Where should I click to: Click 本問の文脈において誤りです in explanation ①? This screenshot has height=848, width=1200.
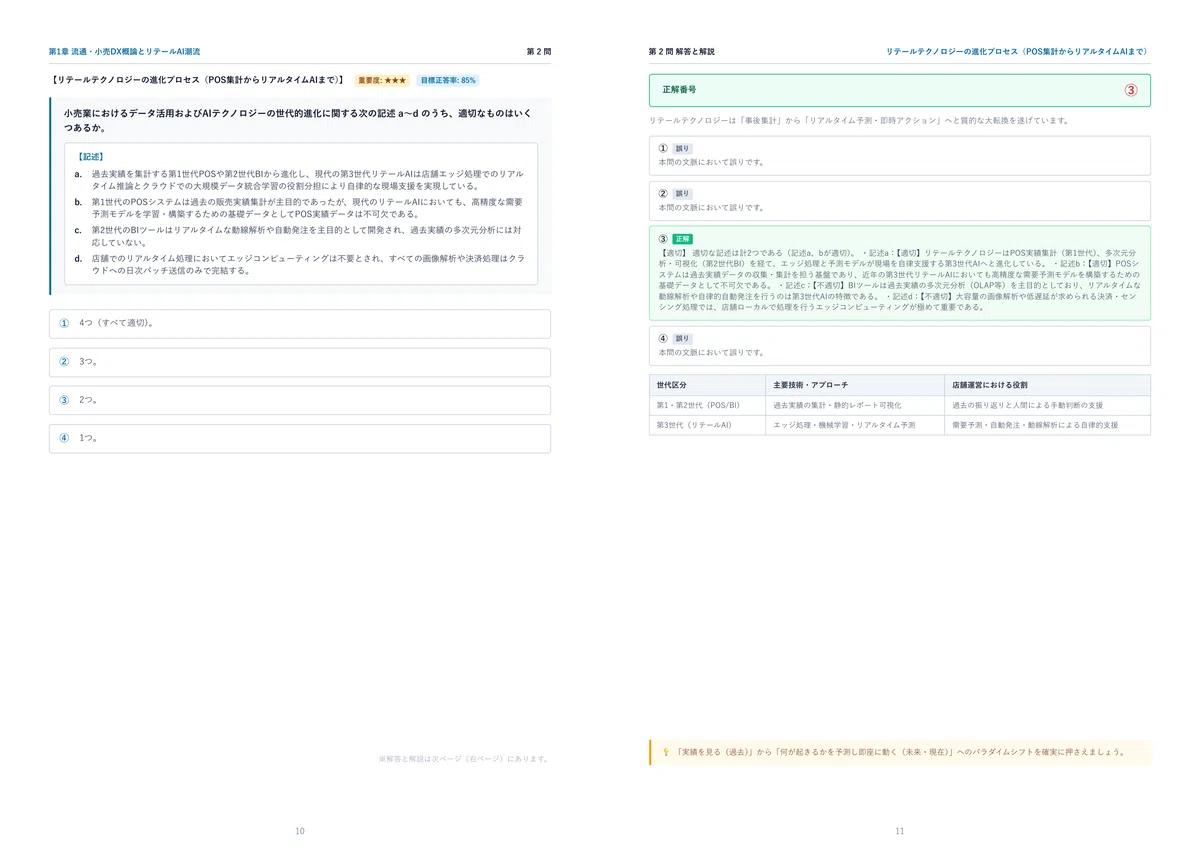711,162
